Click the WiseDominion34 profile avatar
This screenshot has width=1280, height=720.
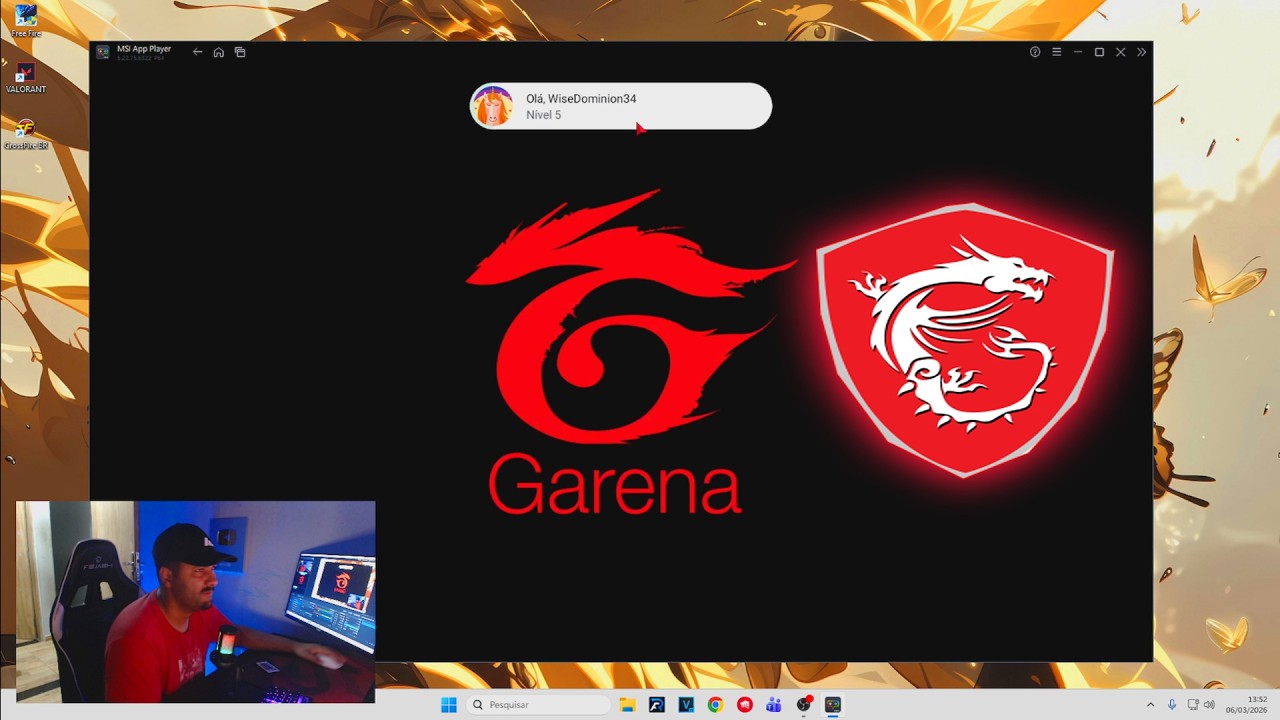[493, 106]
